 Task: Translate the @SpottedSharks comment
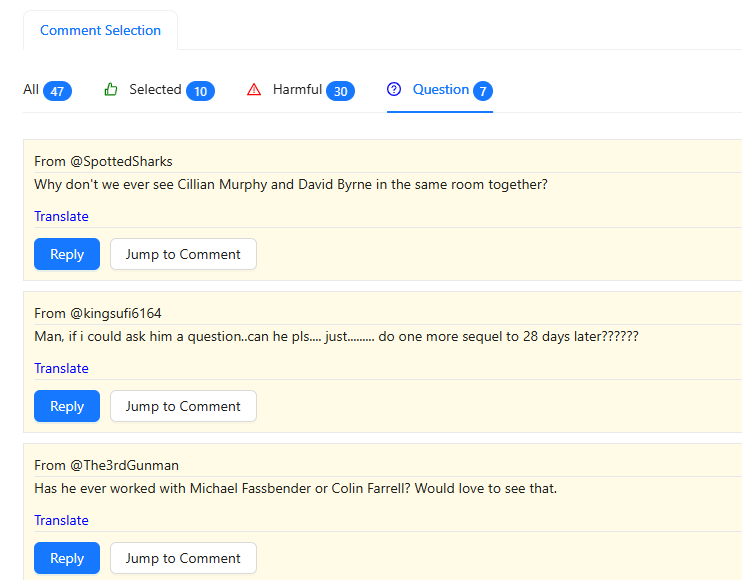(61, 216)
